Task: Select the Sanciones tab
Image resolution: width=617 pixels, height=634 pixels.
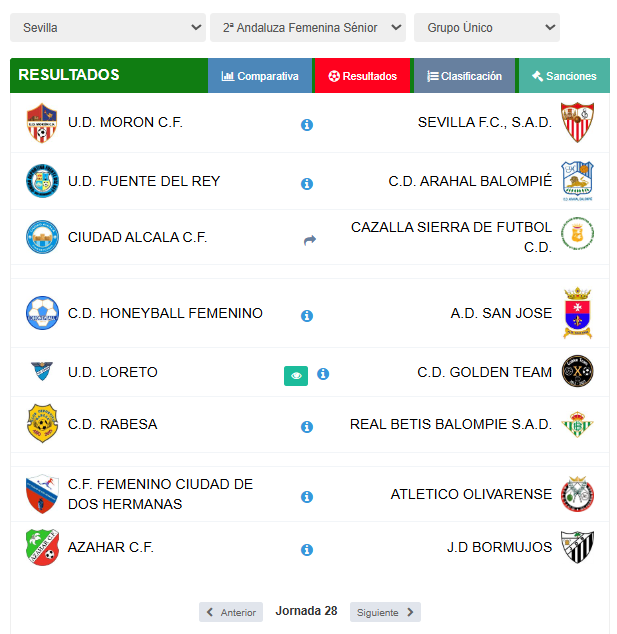Action: pos(564,76)
